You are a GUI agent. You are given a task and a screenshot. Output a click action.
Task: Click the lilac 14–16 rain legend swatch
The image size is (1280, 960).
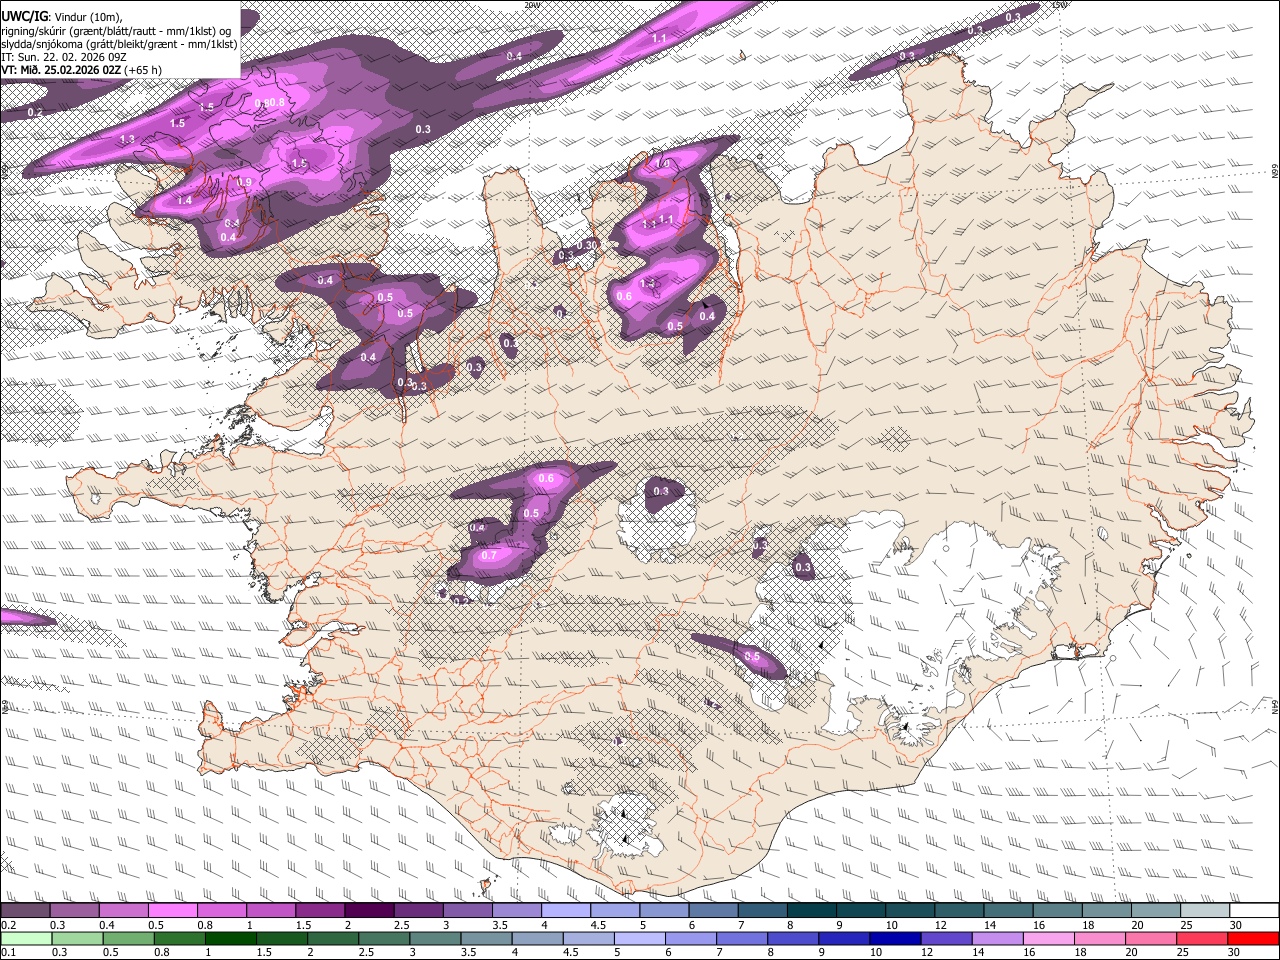pos(998,938)
